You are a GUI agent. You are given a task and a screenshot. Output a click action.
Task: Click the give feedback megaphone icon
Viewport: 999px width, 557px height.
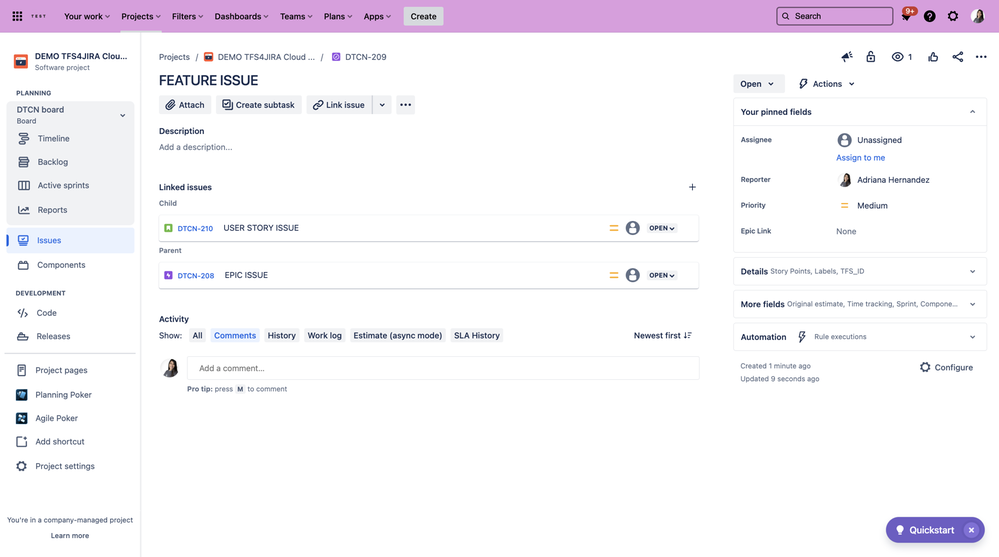click(847, 57)
